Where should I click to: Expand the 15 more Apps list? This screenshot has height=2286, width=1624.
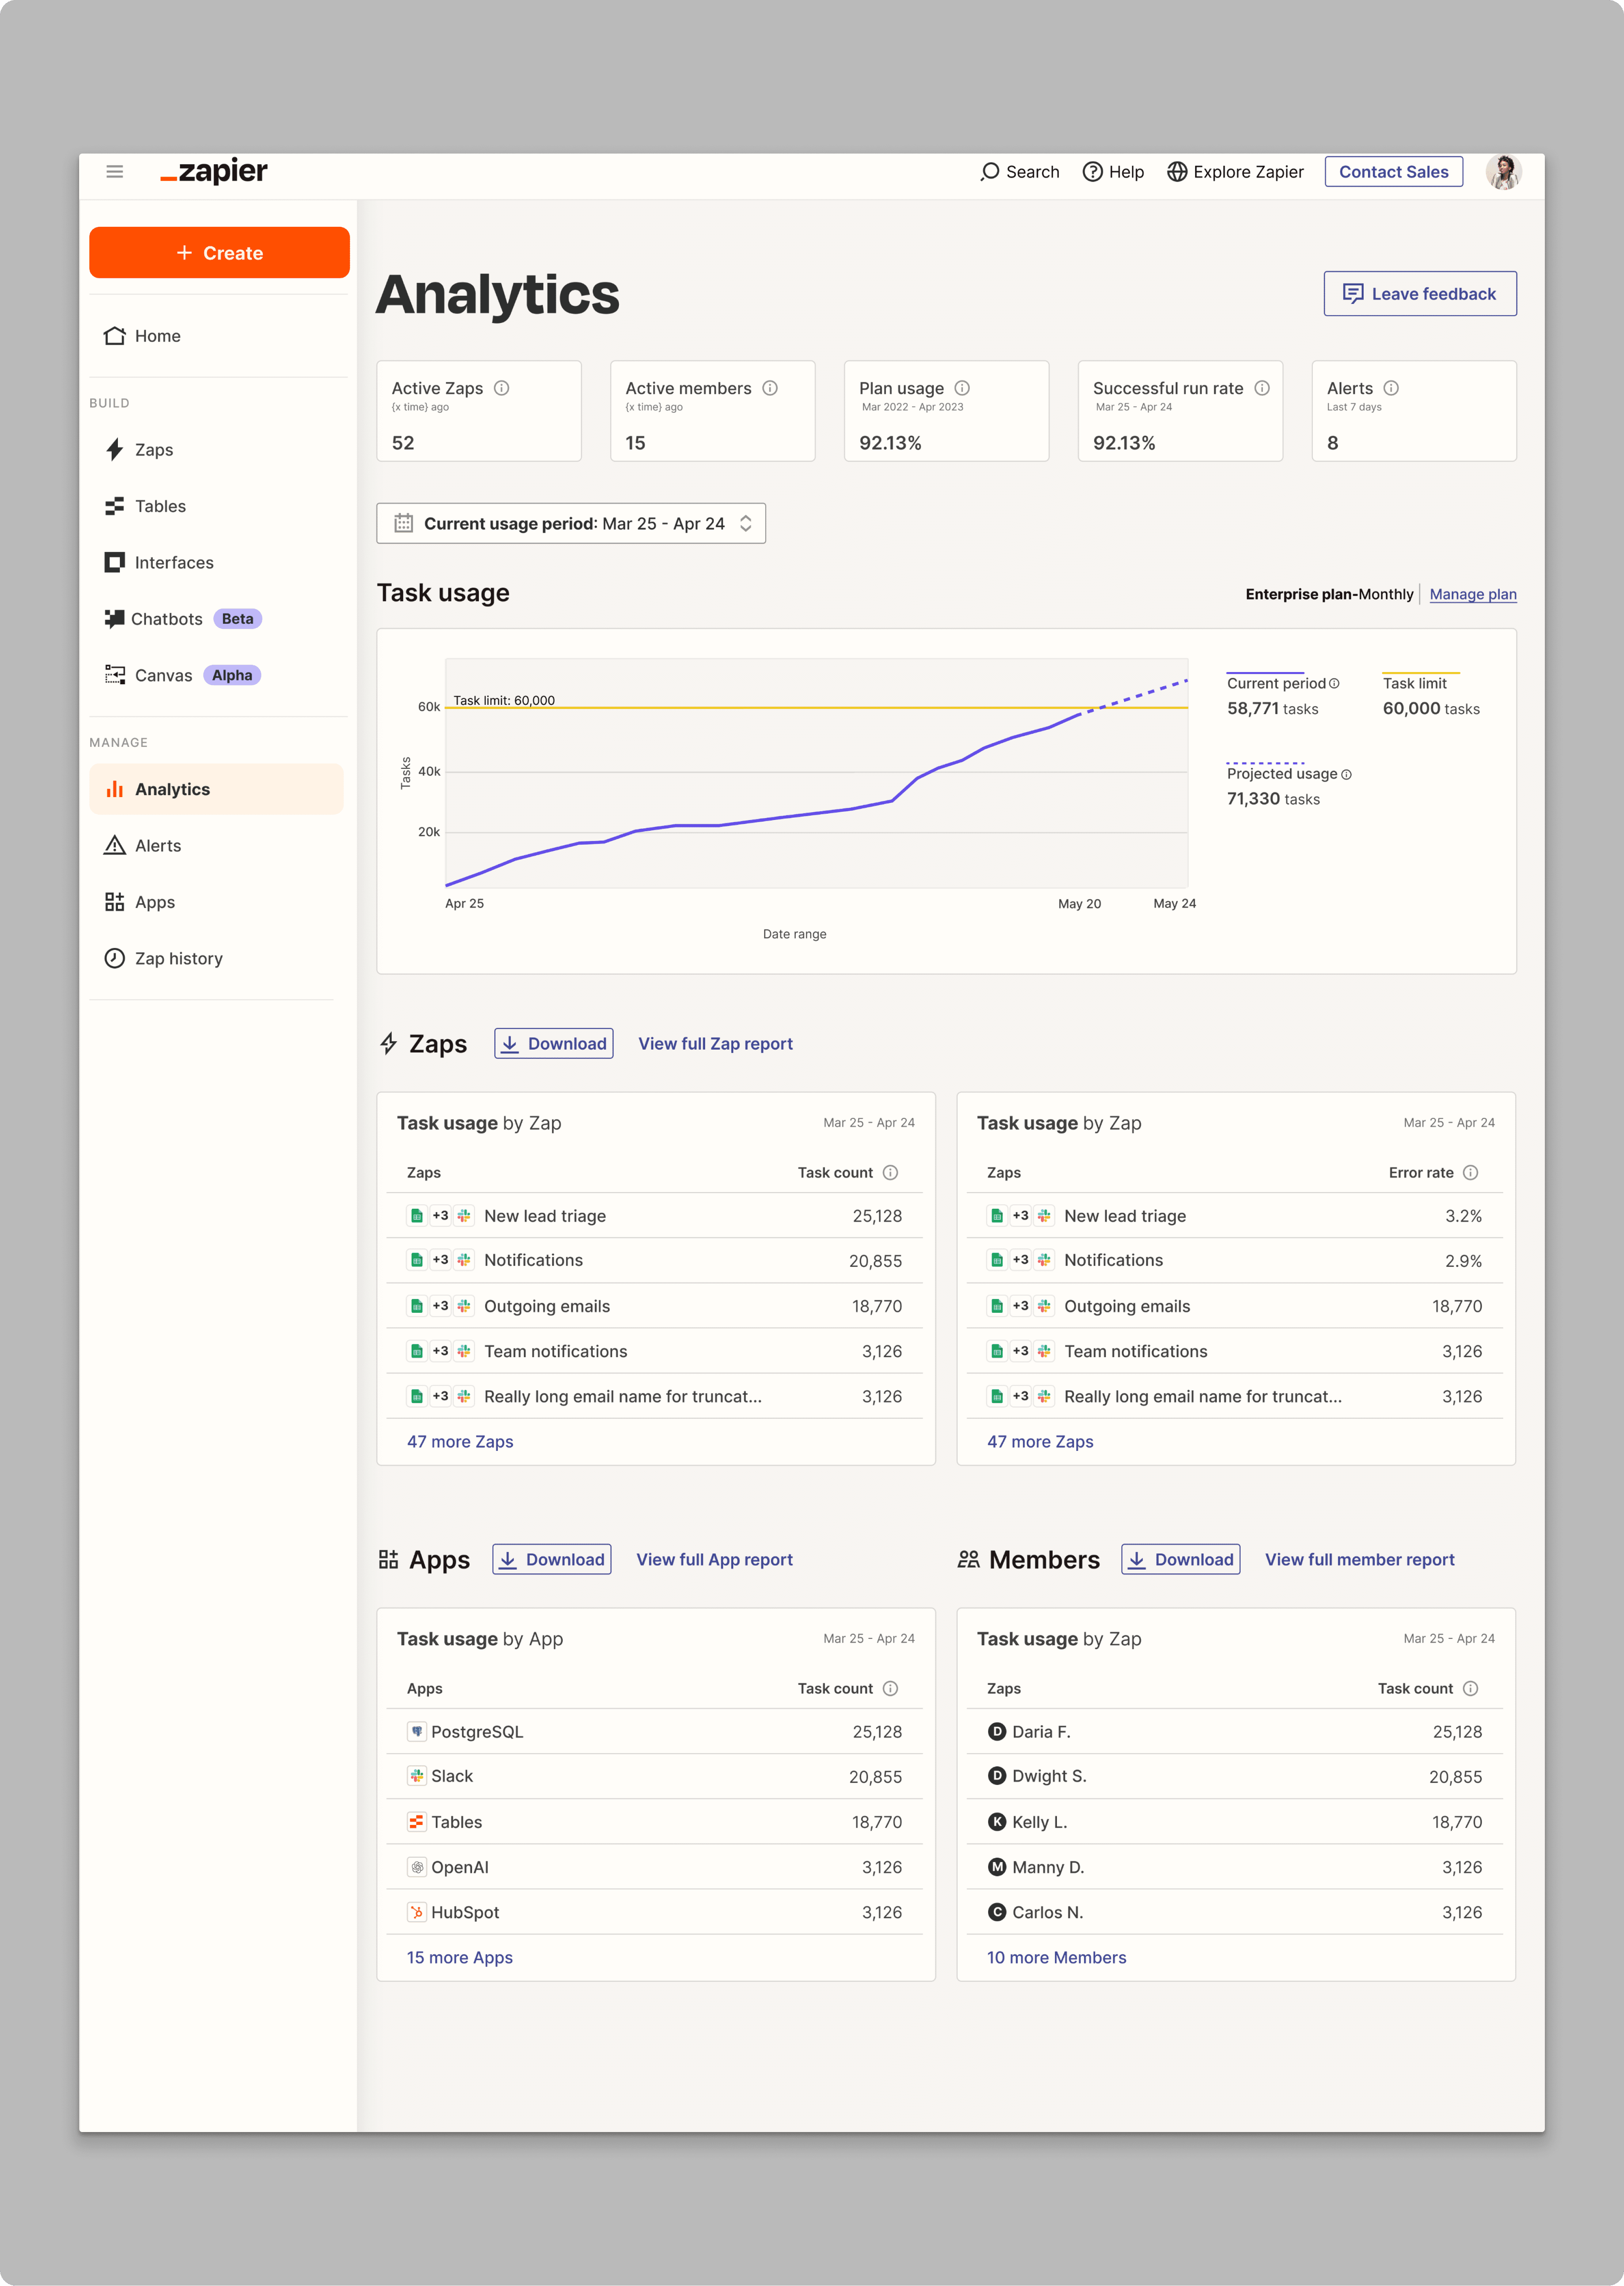click(459, 1958)
